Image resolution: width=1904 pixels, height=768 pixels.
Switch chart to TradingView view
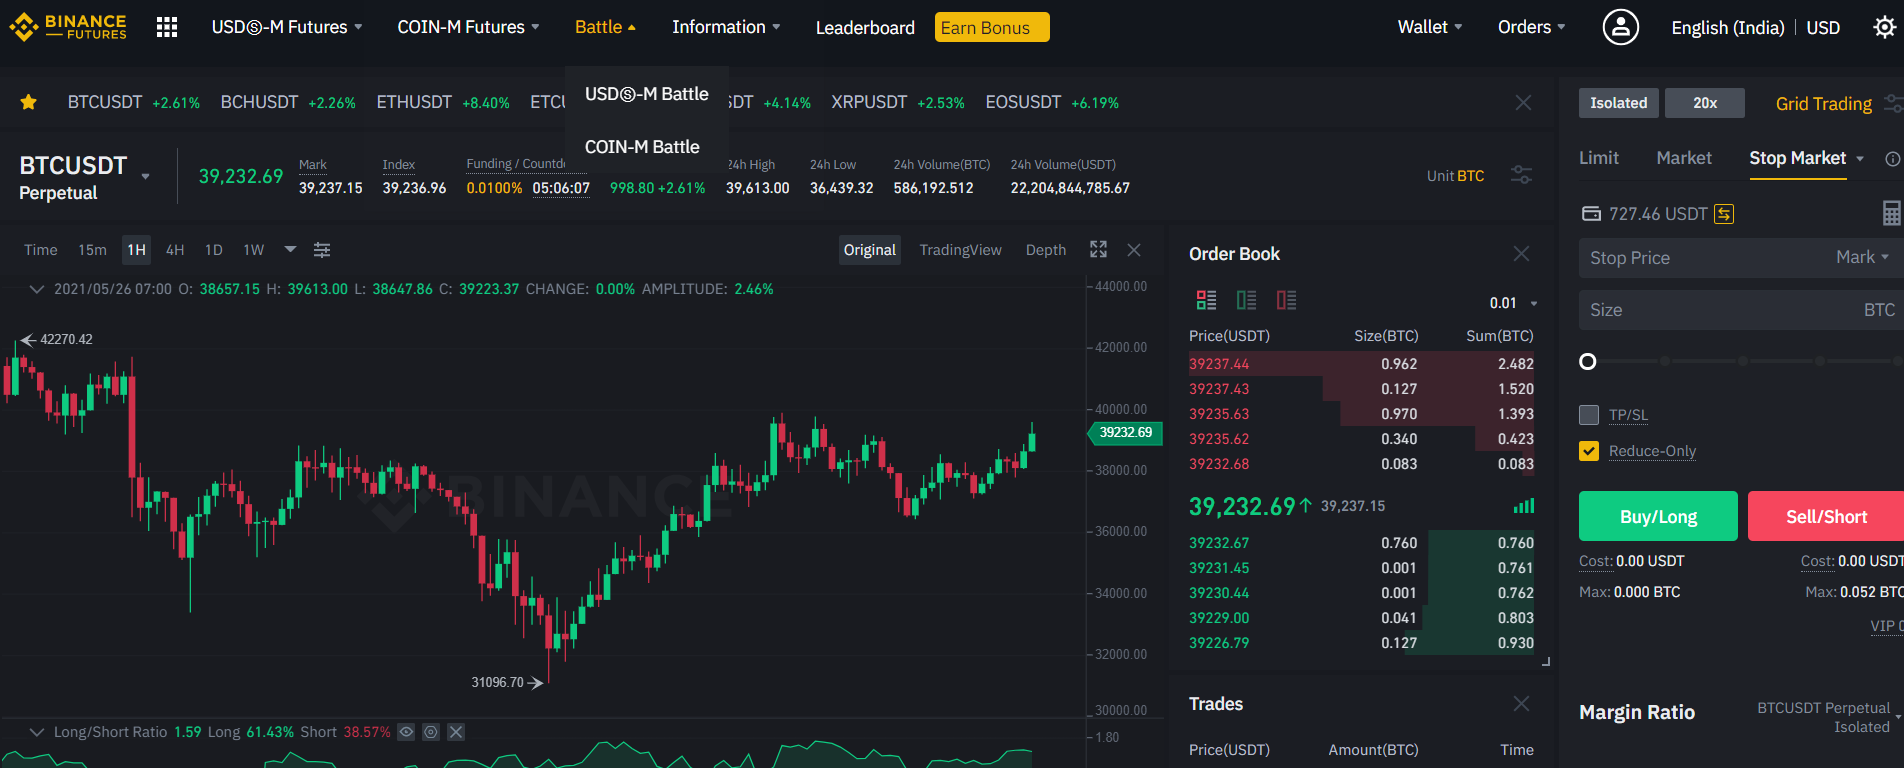[x=960, y=250]
